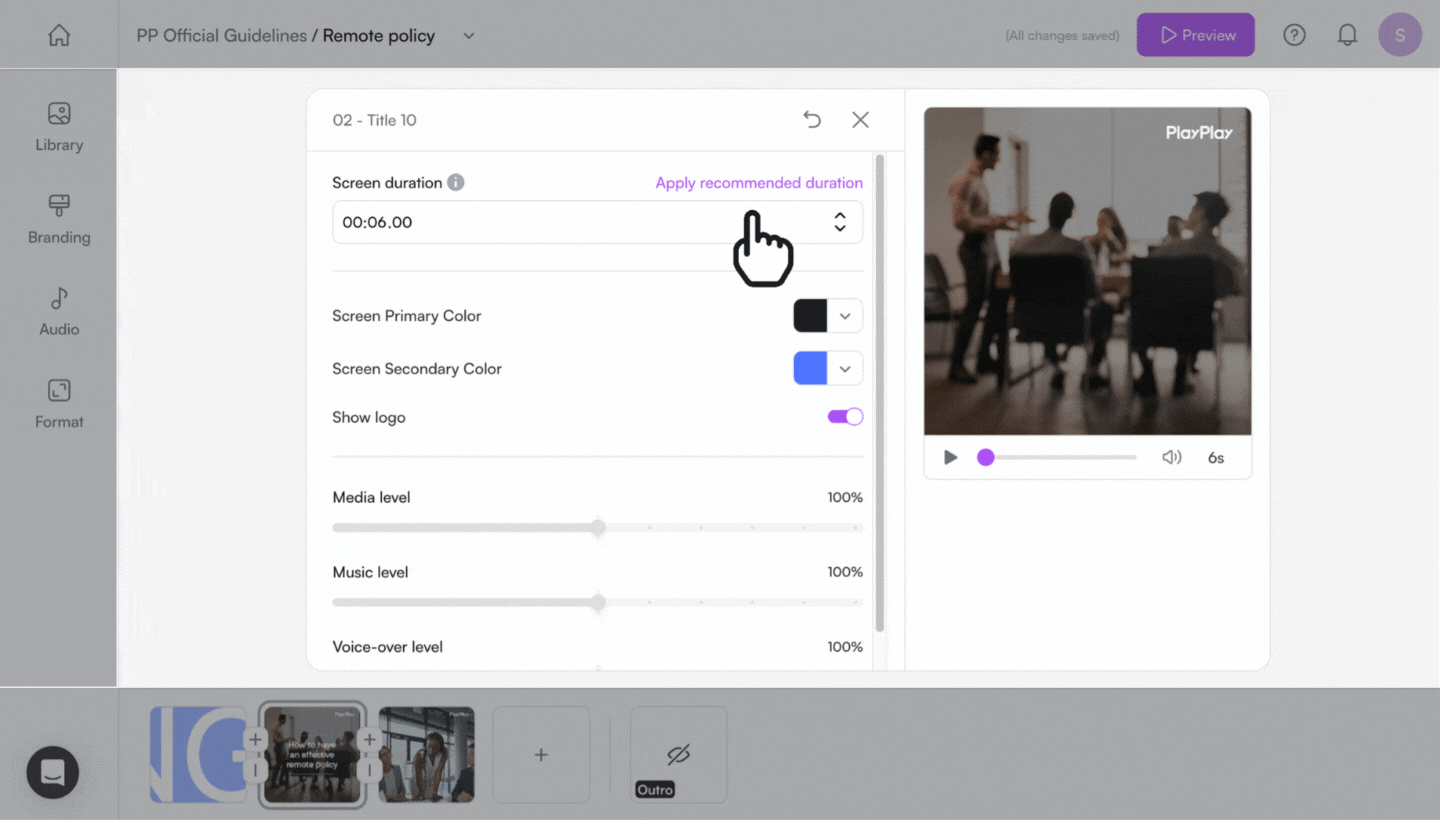Mute the preview player volume
Viewport: 1440px width, 820px height.
tap(1171, 457)
